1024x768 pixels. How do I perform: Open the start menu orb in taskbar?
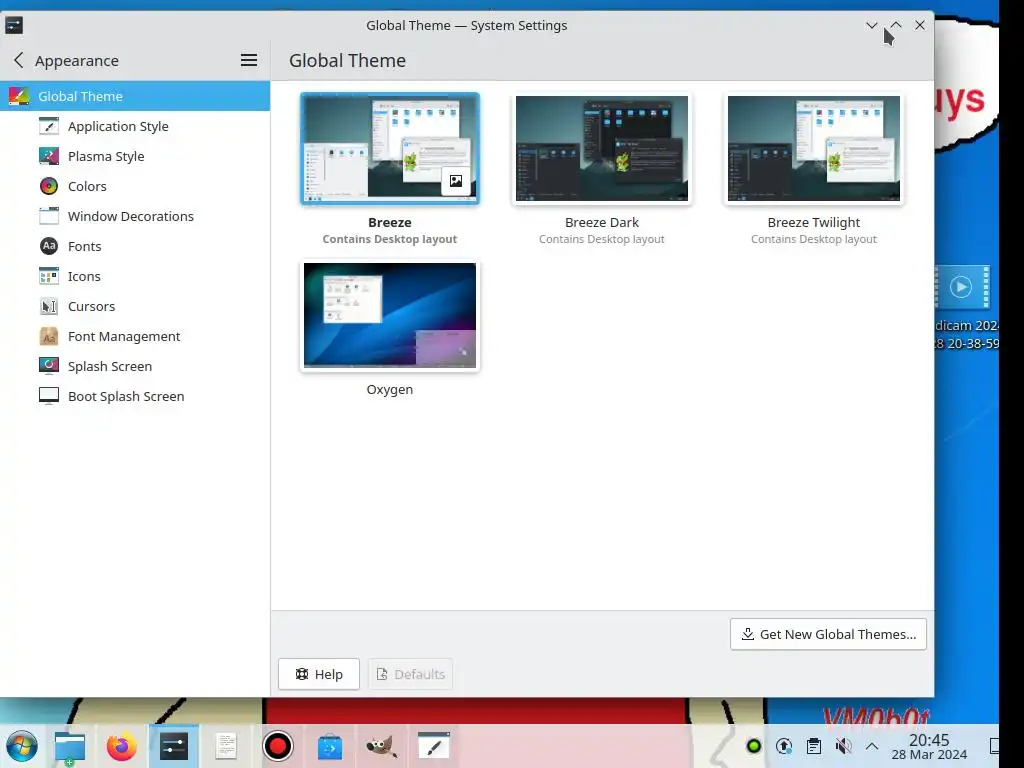22,746
